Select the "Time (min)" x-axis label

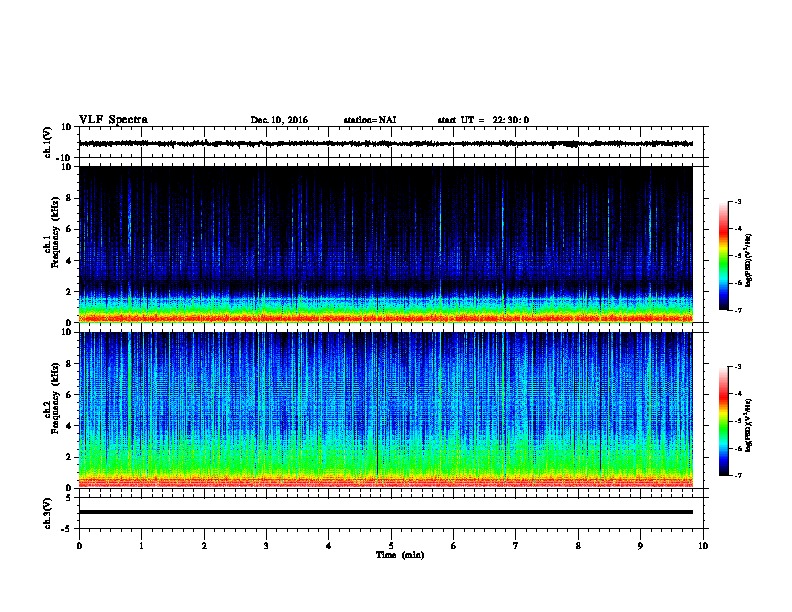coord(400,555)
